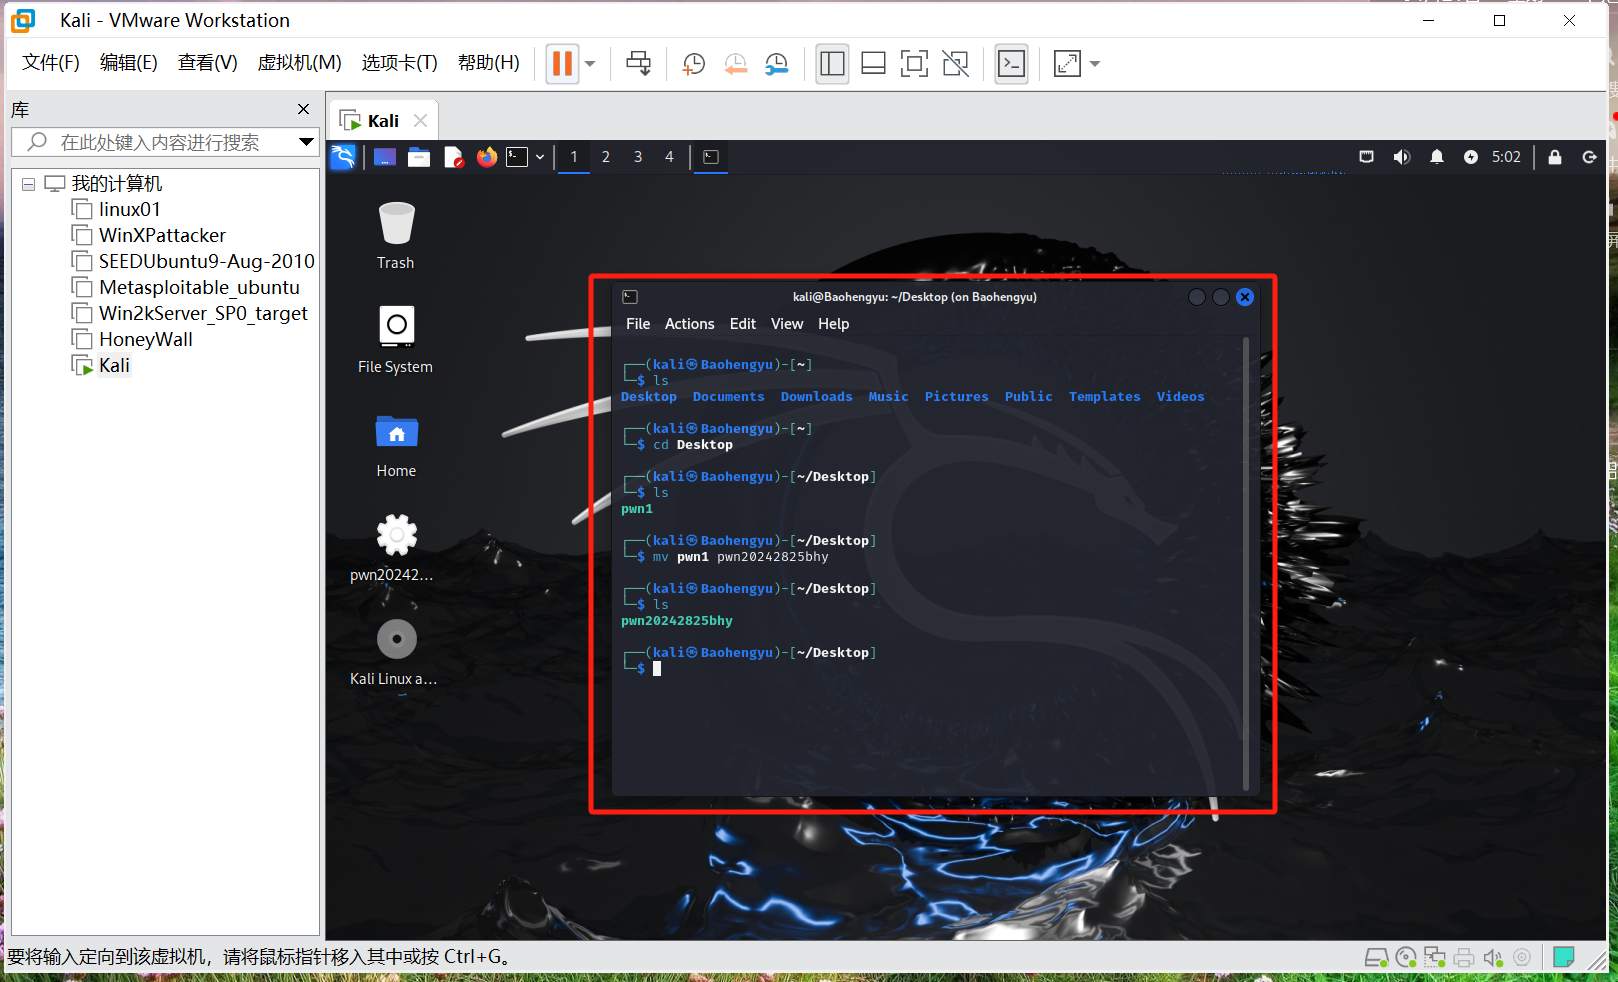Image resolution: width=1618 pixels, height=982 pixels.
Task: Open the 文件(F) menu
Action: click(x=51, y=63)
